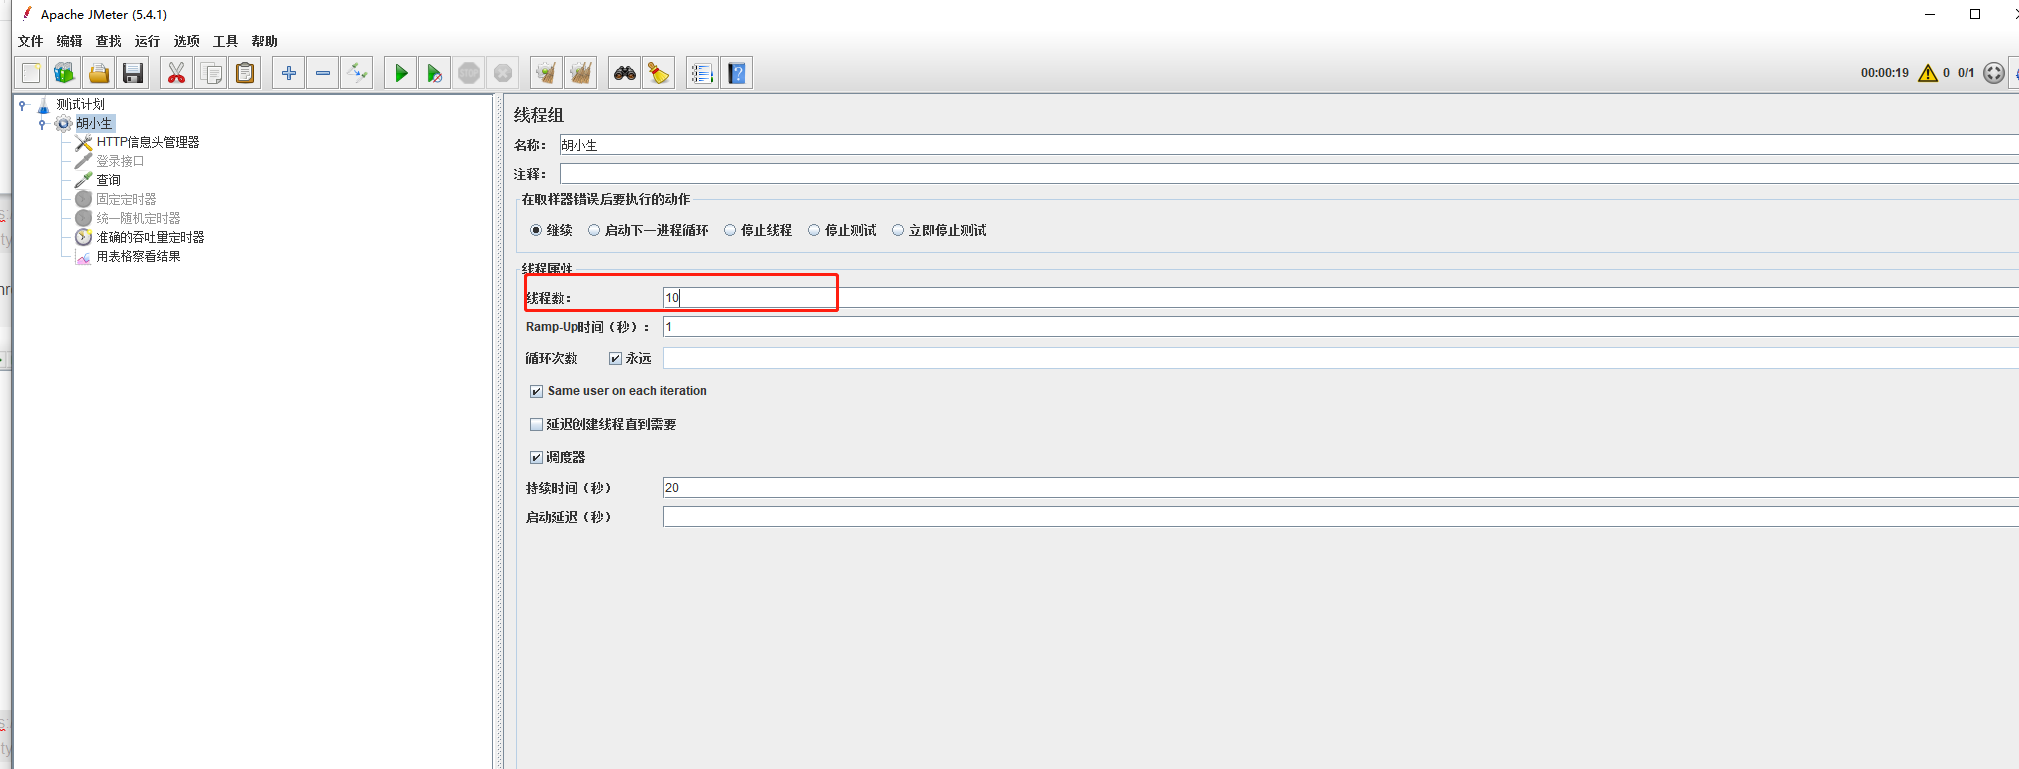Screen dimensions: 2019x769
Task: Create a new test plan via New icon
Action: click(31, 73)
